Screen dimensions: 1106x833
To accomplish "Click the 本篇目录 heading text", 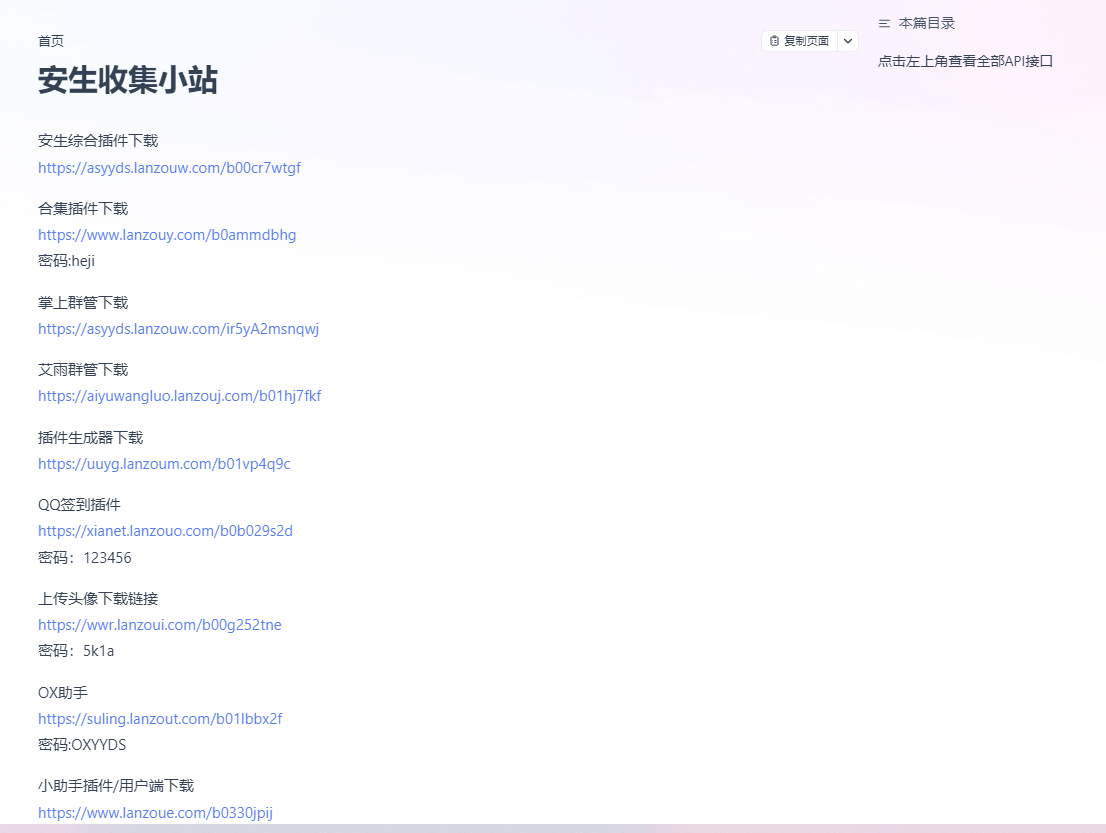I will pos(926,23).
